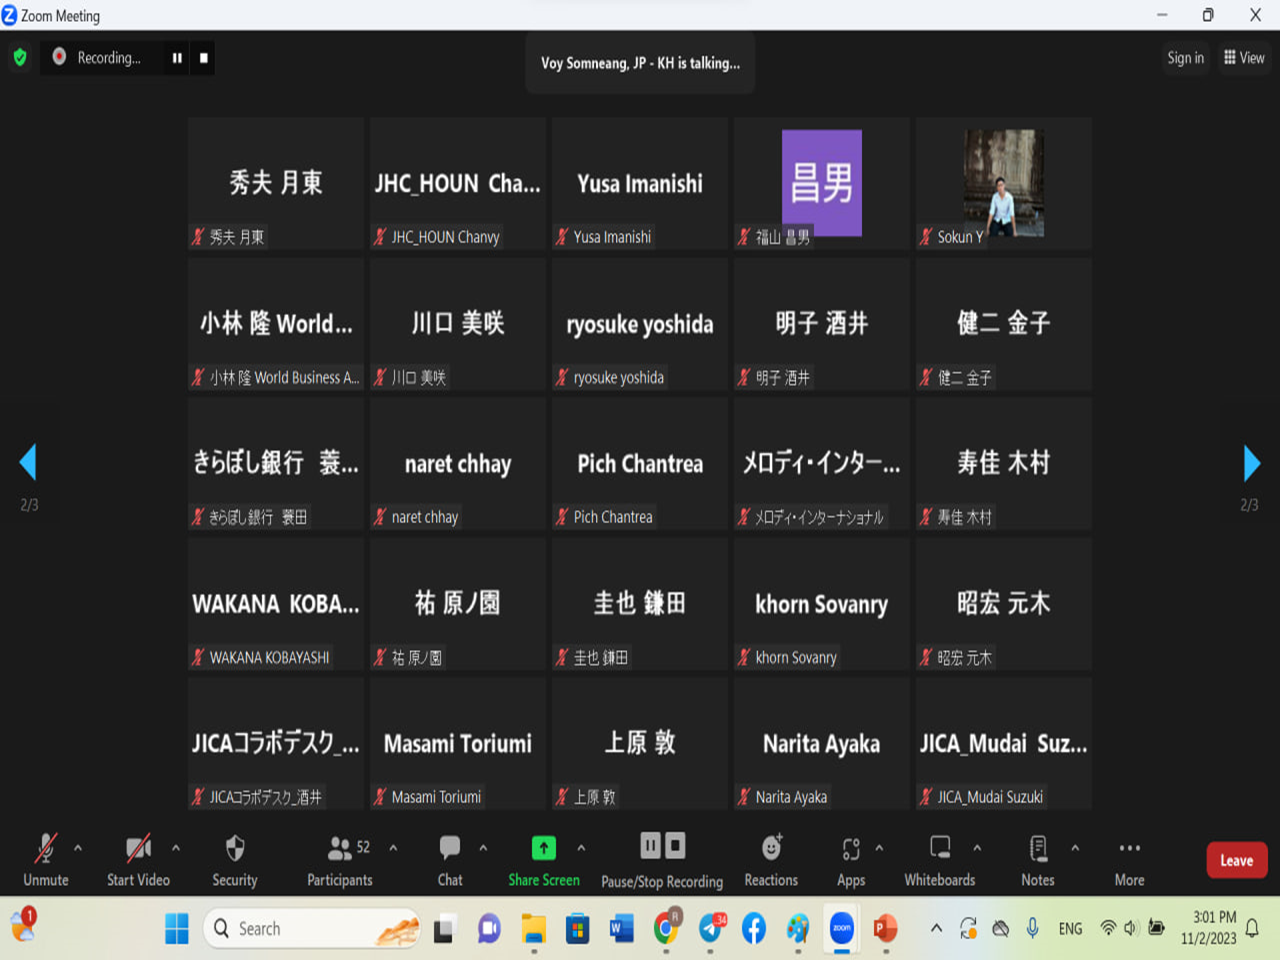Open the Chat panel
This screenshot has height=960, width=1280.
[450, 860]
